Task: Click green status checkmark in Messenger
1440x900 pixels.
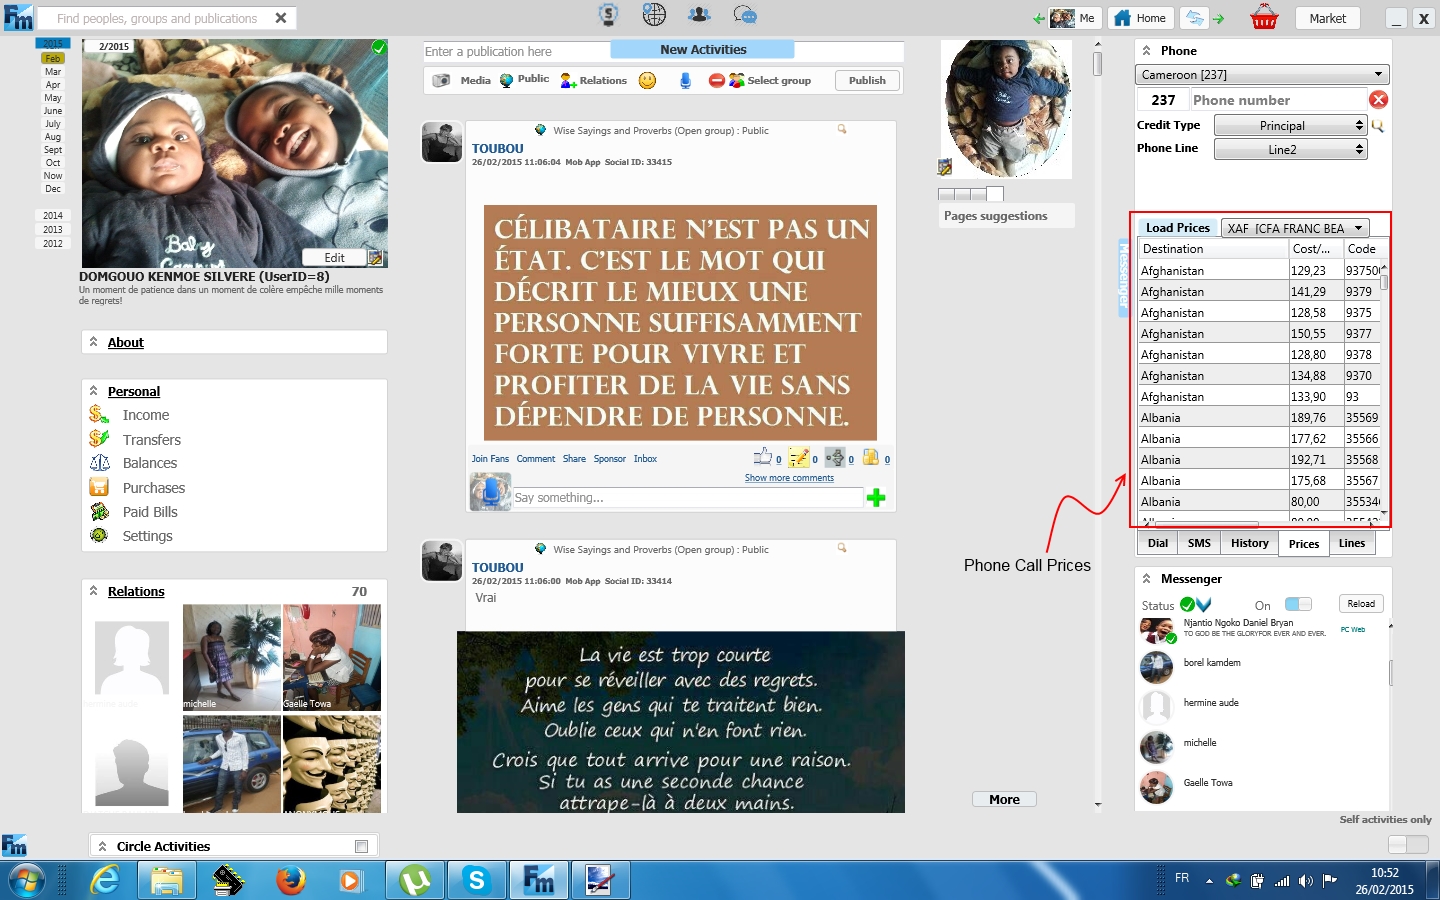Action: click(x=1188, y=604)
